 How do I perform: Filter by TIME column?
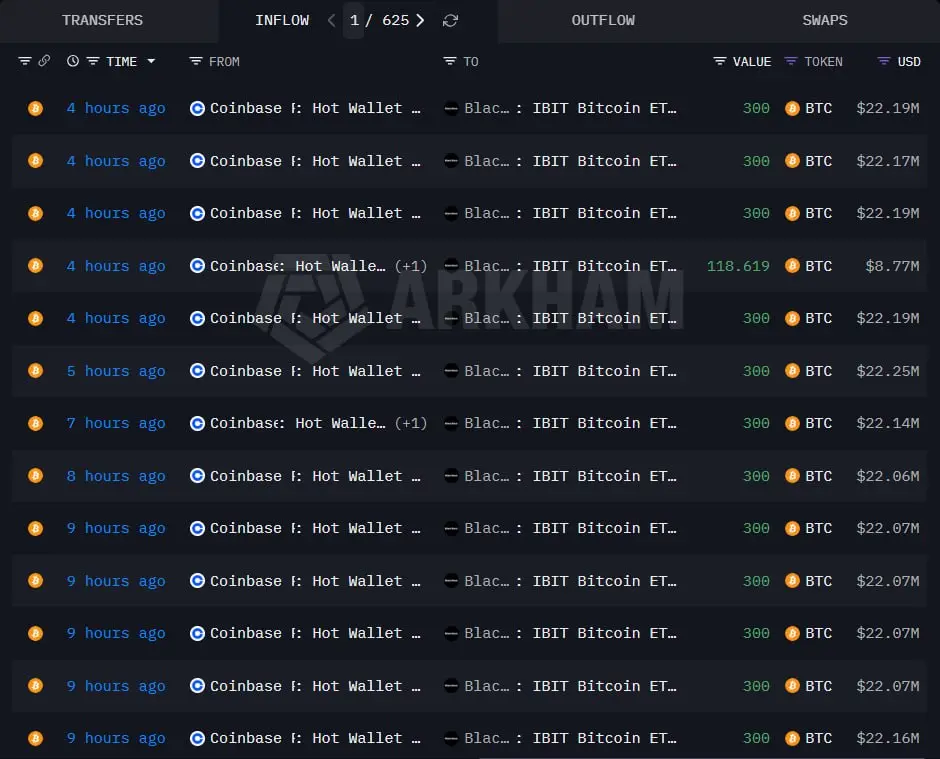pos(93,61)
